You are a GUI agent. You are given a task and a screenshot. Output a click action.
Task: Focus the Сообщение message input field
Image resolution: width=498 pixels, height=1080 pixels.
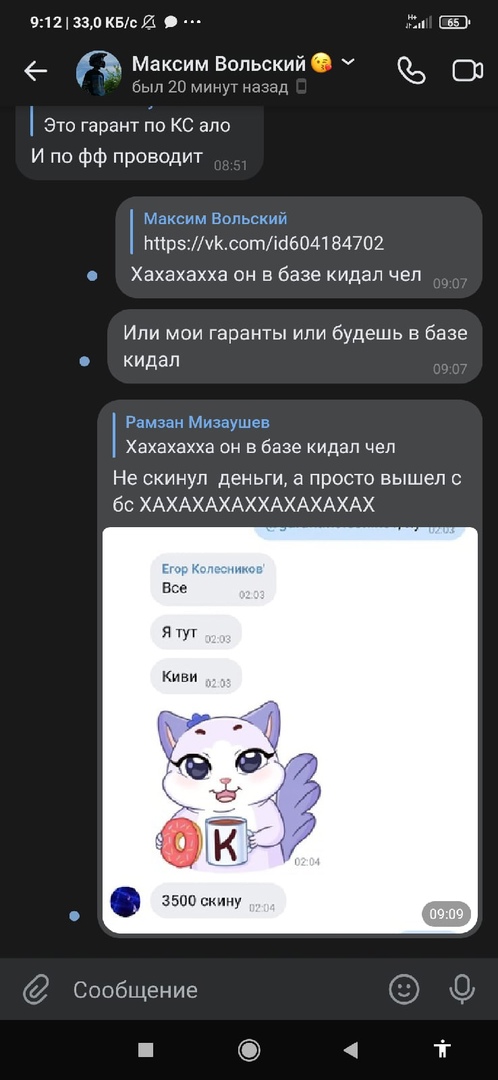224,990
